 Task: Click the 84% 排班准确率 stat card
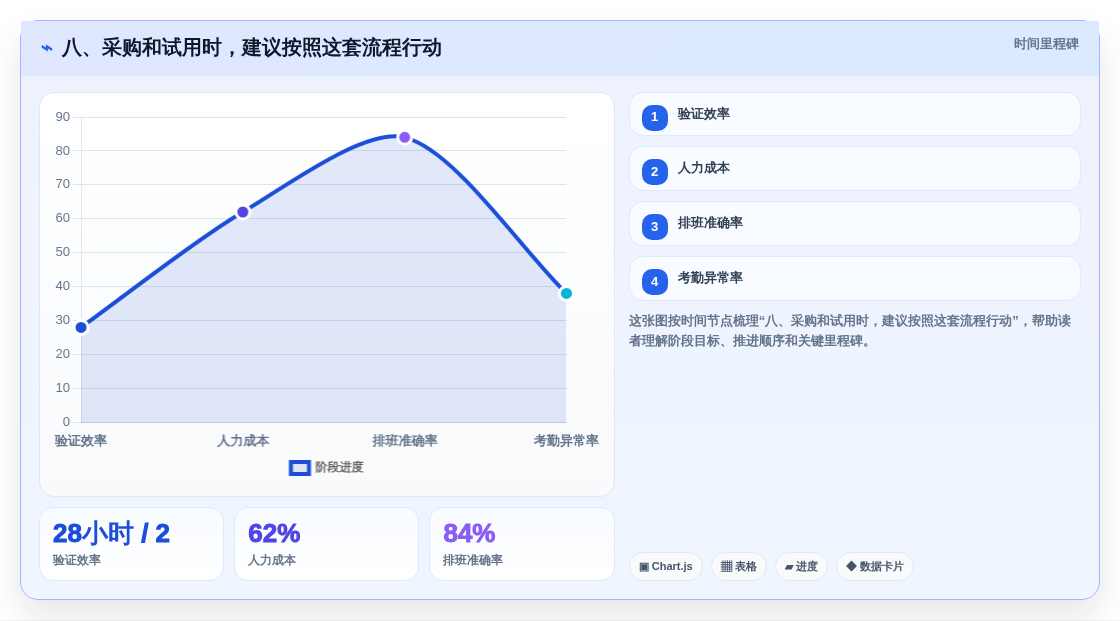click(x=521, y=545)
